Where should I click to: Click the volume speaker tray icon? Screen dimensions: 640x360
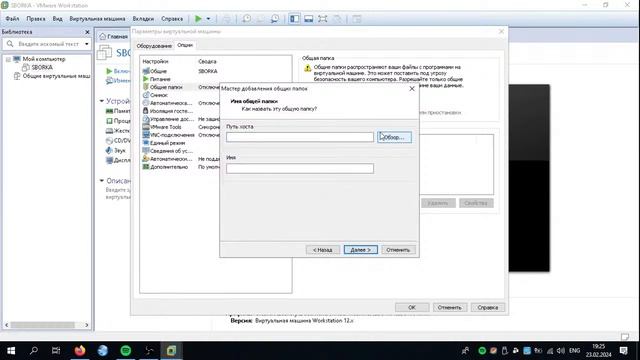[x=561, y=351]
